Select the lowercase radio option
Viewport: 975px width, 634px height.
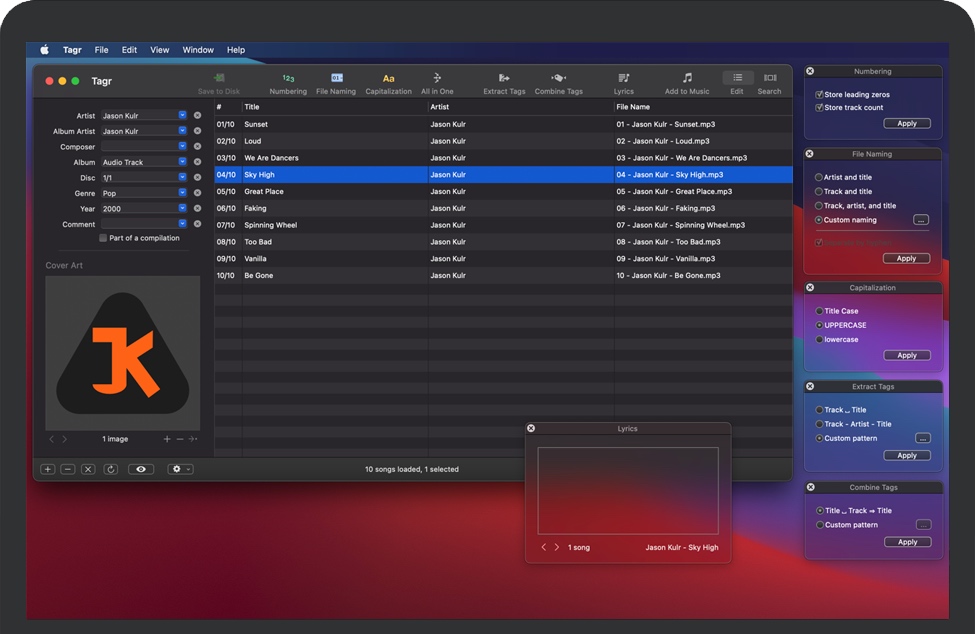pyautogui.click(x=820, y=339)
